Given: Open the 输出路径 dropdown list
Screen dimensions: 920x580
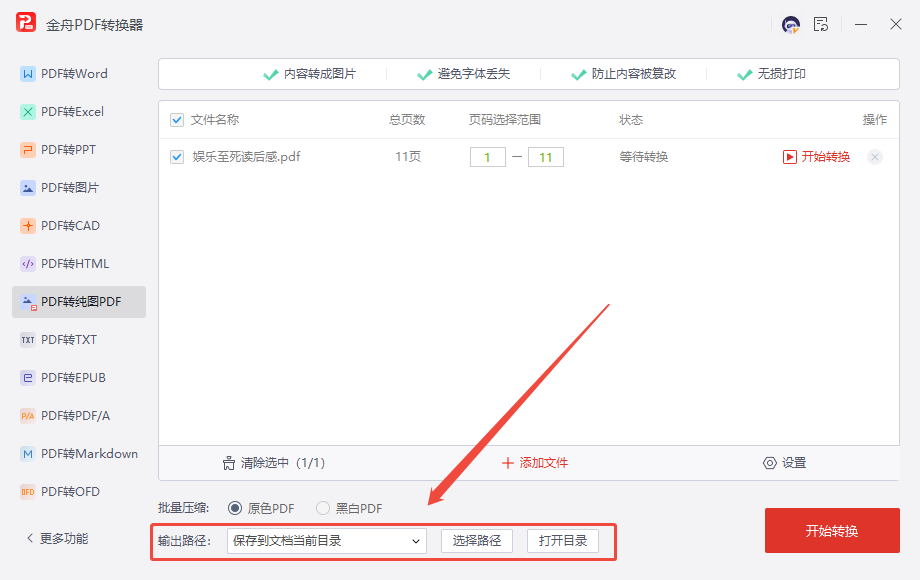Looking at the screenshot, I should pos(327,541).
